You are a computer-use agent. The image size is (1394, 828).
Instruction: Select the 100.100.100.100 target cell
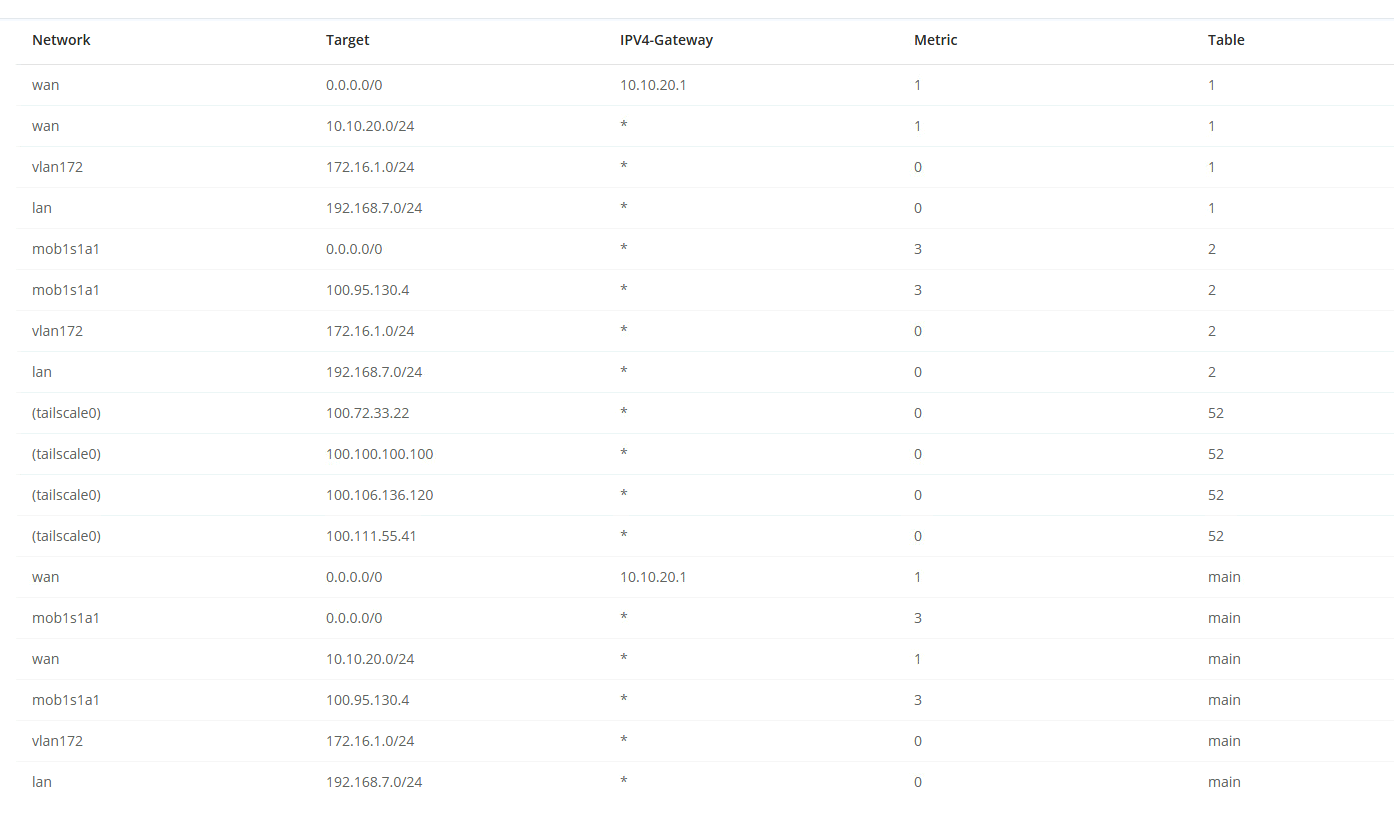pyautogui.click(x=379, y=454)
